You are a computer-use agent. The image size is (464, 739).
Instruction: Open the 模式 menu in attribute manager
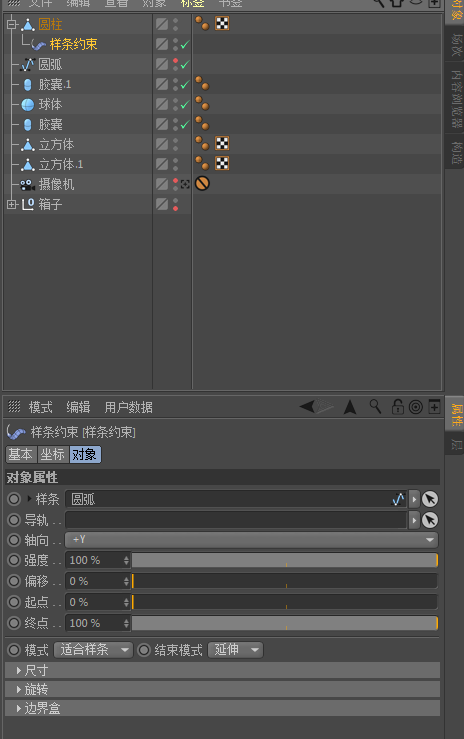pos(41,407)
